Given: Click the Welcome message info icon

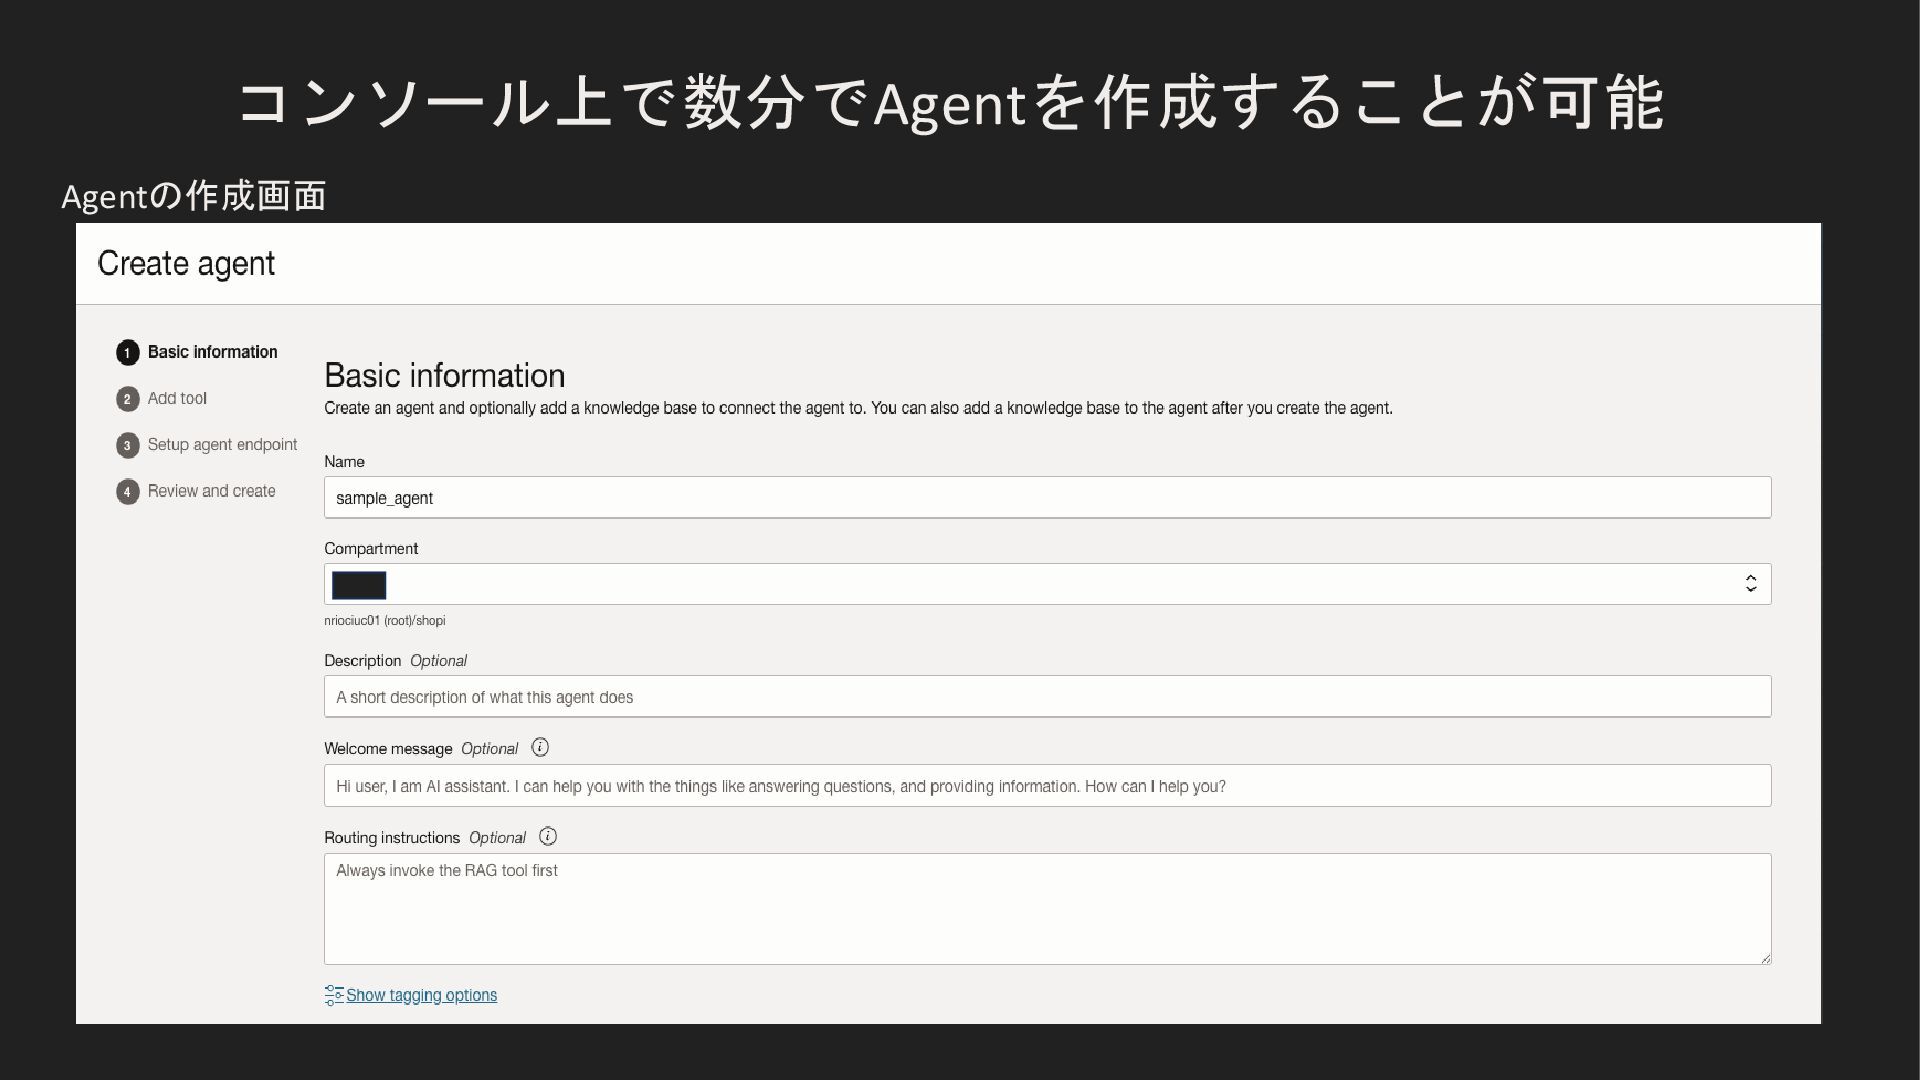Looking at the screenshot, I should tap(540, 747).
